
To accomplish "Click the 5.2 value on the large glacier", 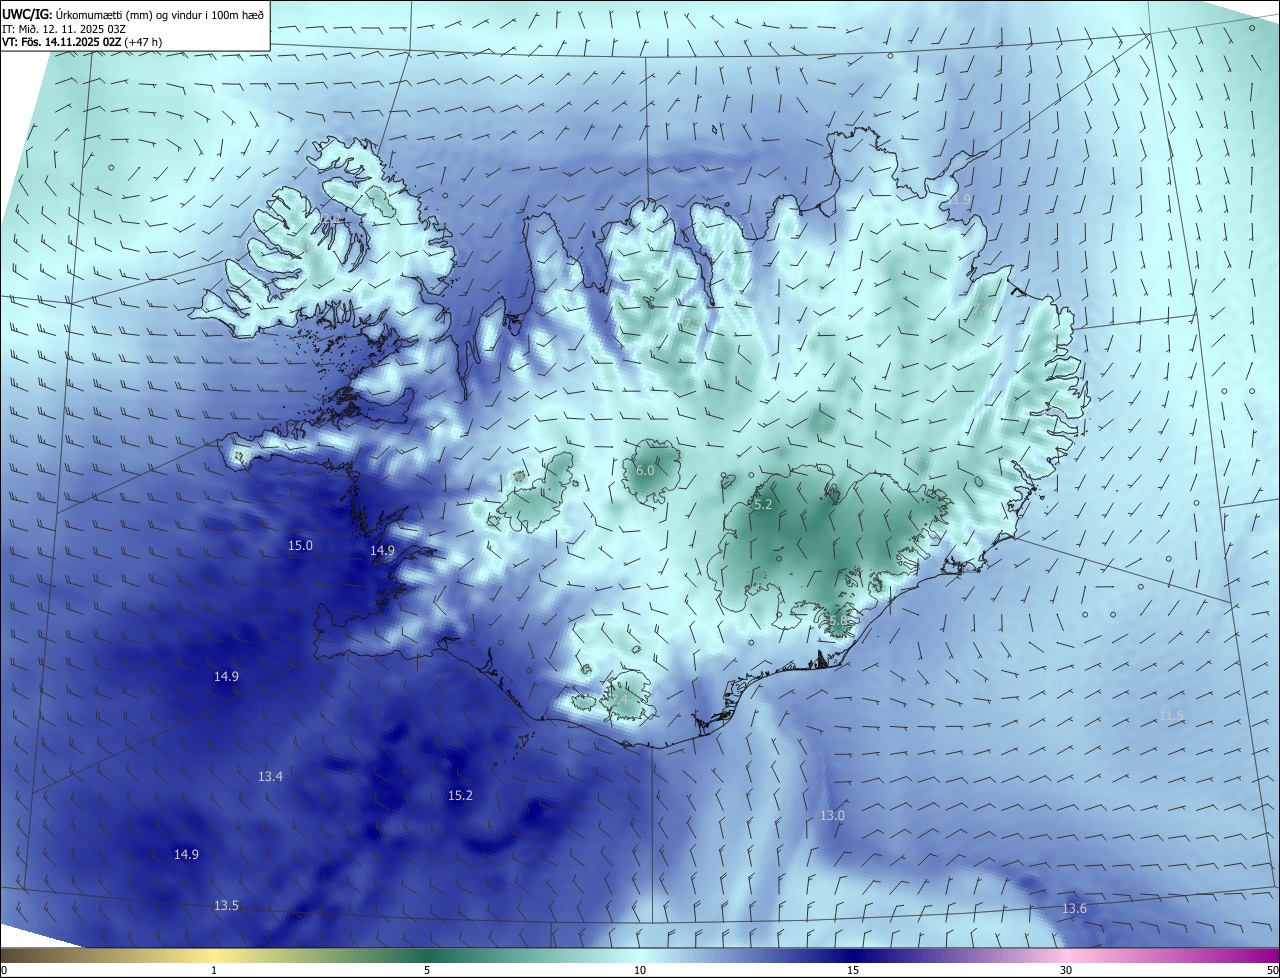I will (x=763, y=505).
